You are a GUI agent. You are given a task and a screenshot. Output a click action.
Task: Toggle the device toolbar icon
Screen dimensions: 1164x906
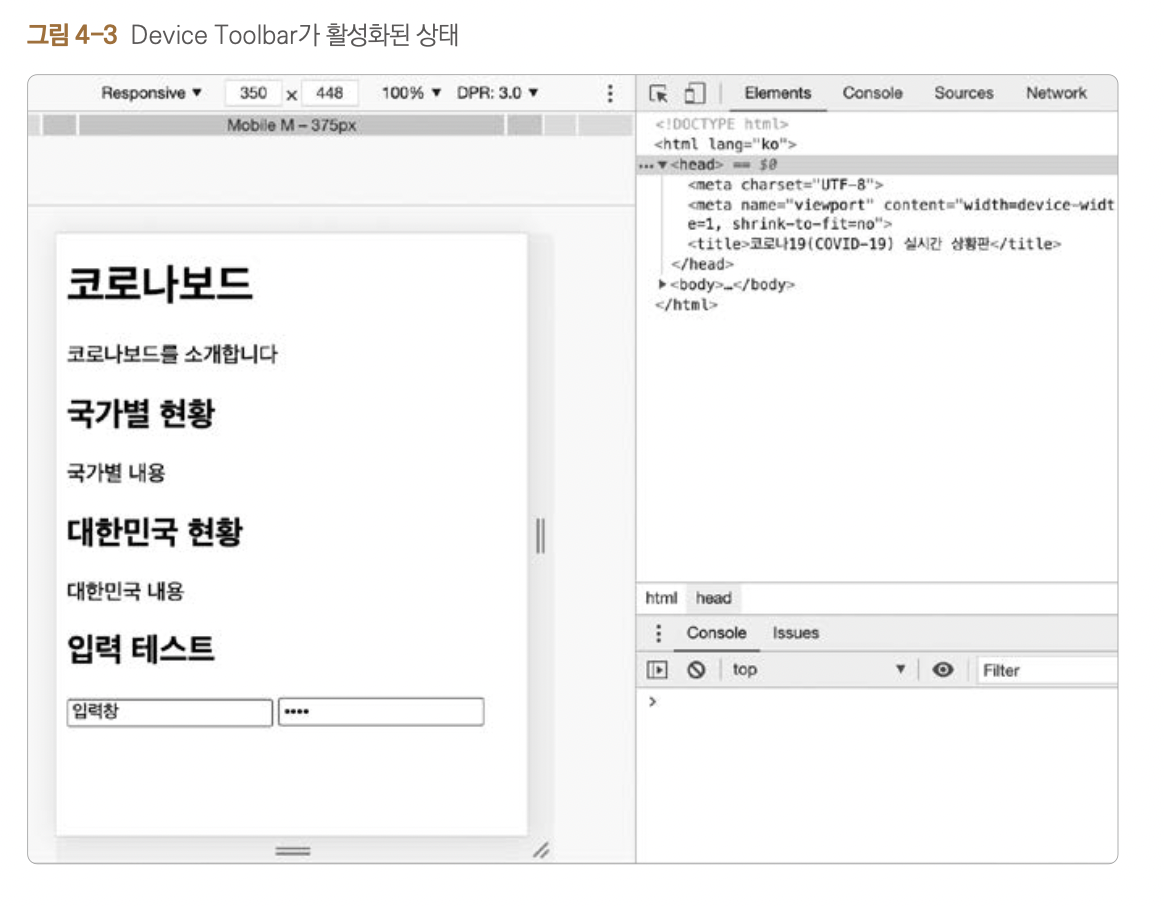coord(694,94)
